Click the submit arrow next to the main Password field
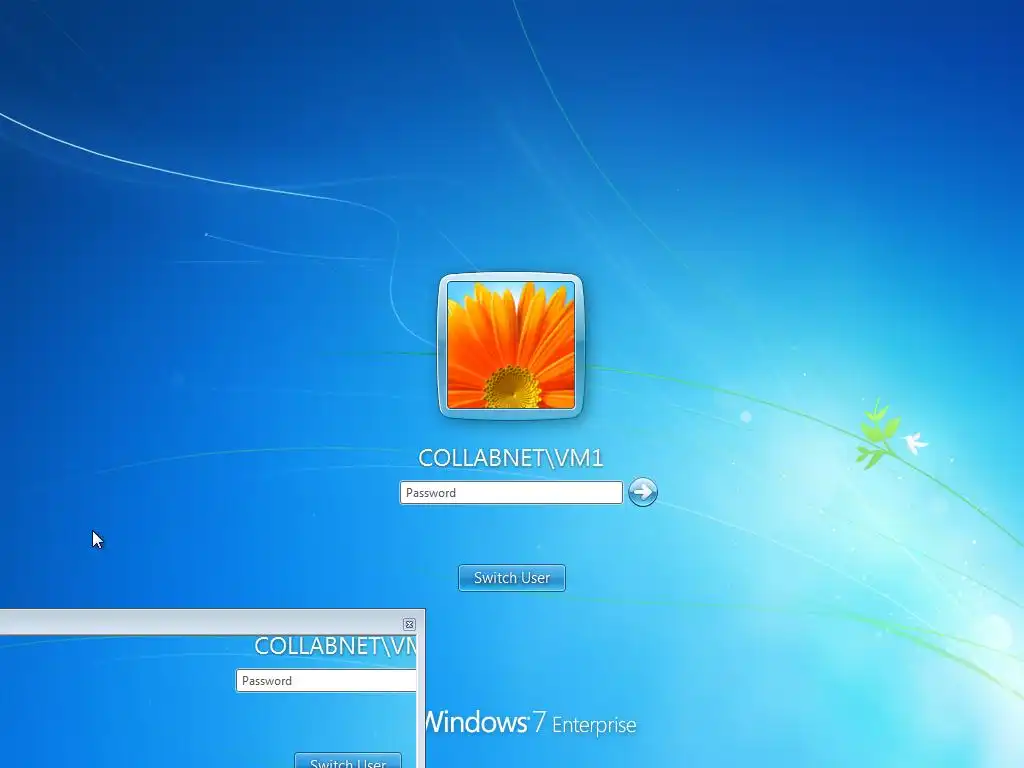This screenshot has width=1024, height=768. click(x=643, y=492)
